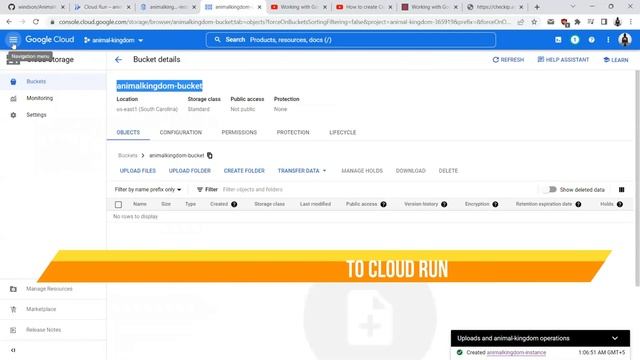Open the Holds column help icon
The image size is (640, 360).
coord(620,204)
